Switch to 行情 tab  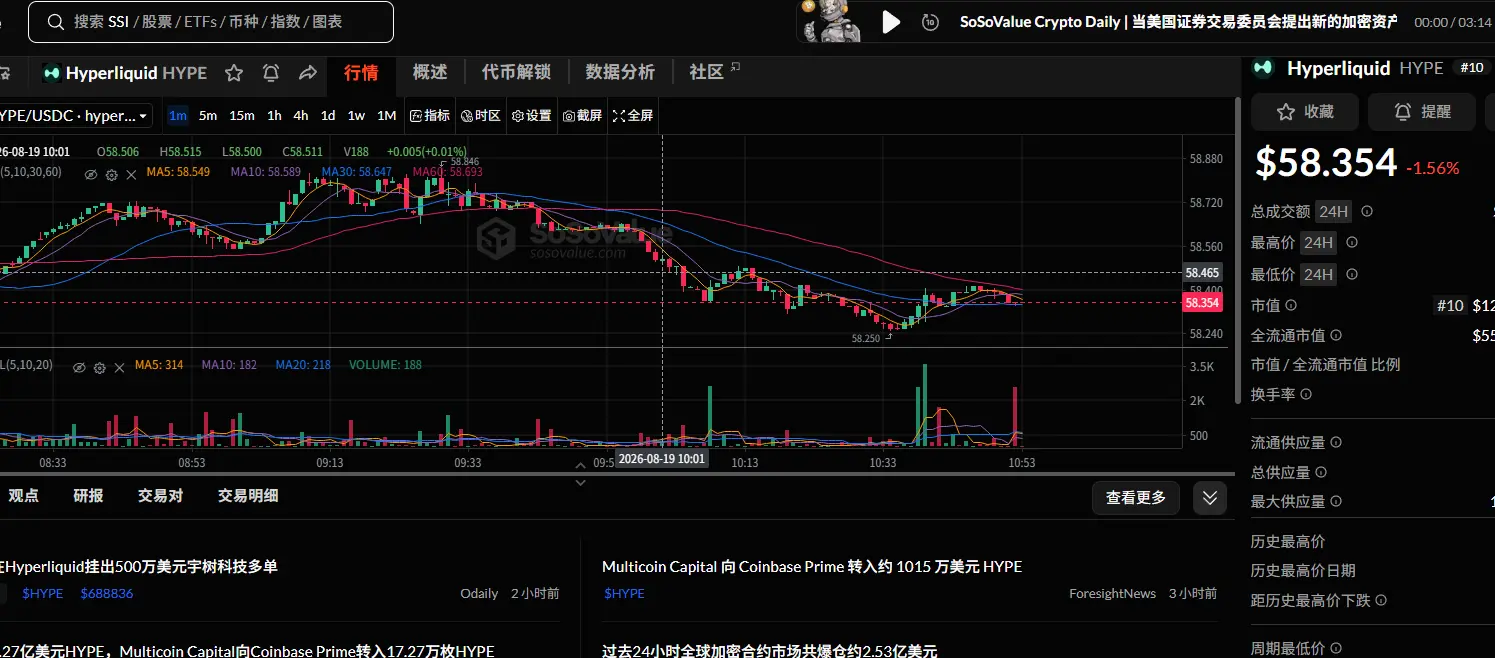(x=361, y=72)
